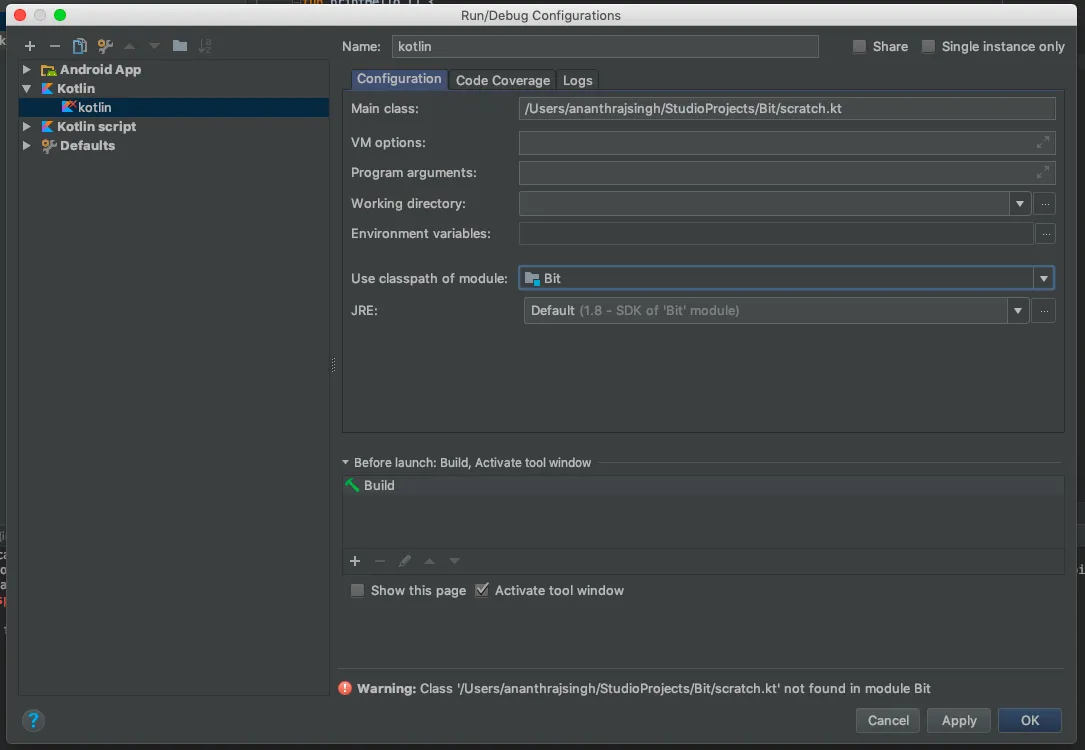1085x750 pixels.
Task: Expand the Defaults node
Action: (26, 145)
